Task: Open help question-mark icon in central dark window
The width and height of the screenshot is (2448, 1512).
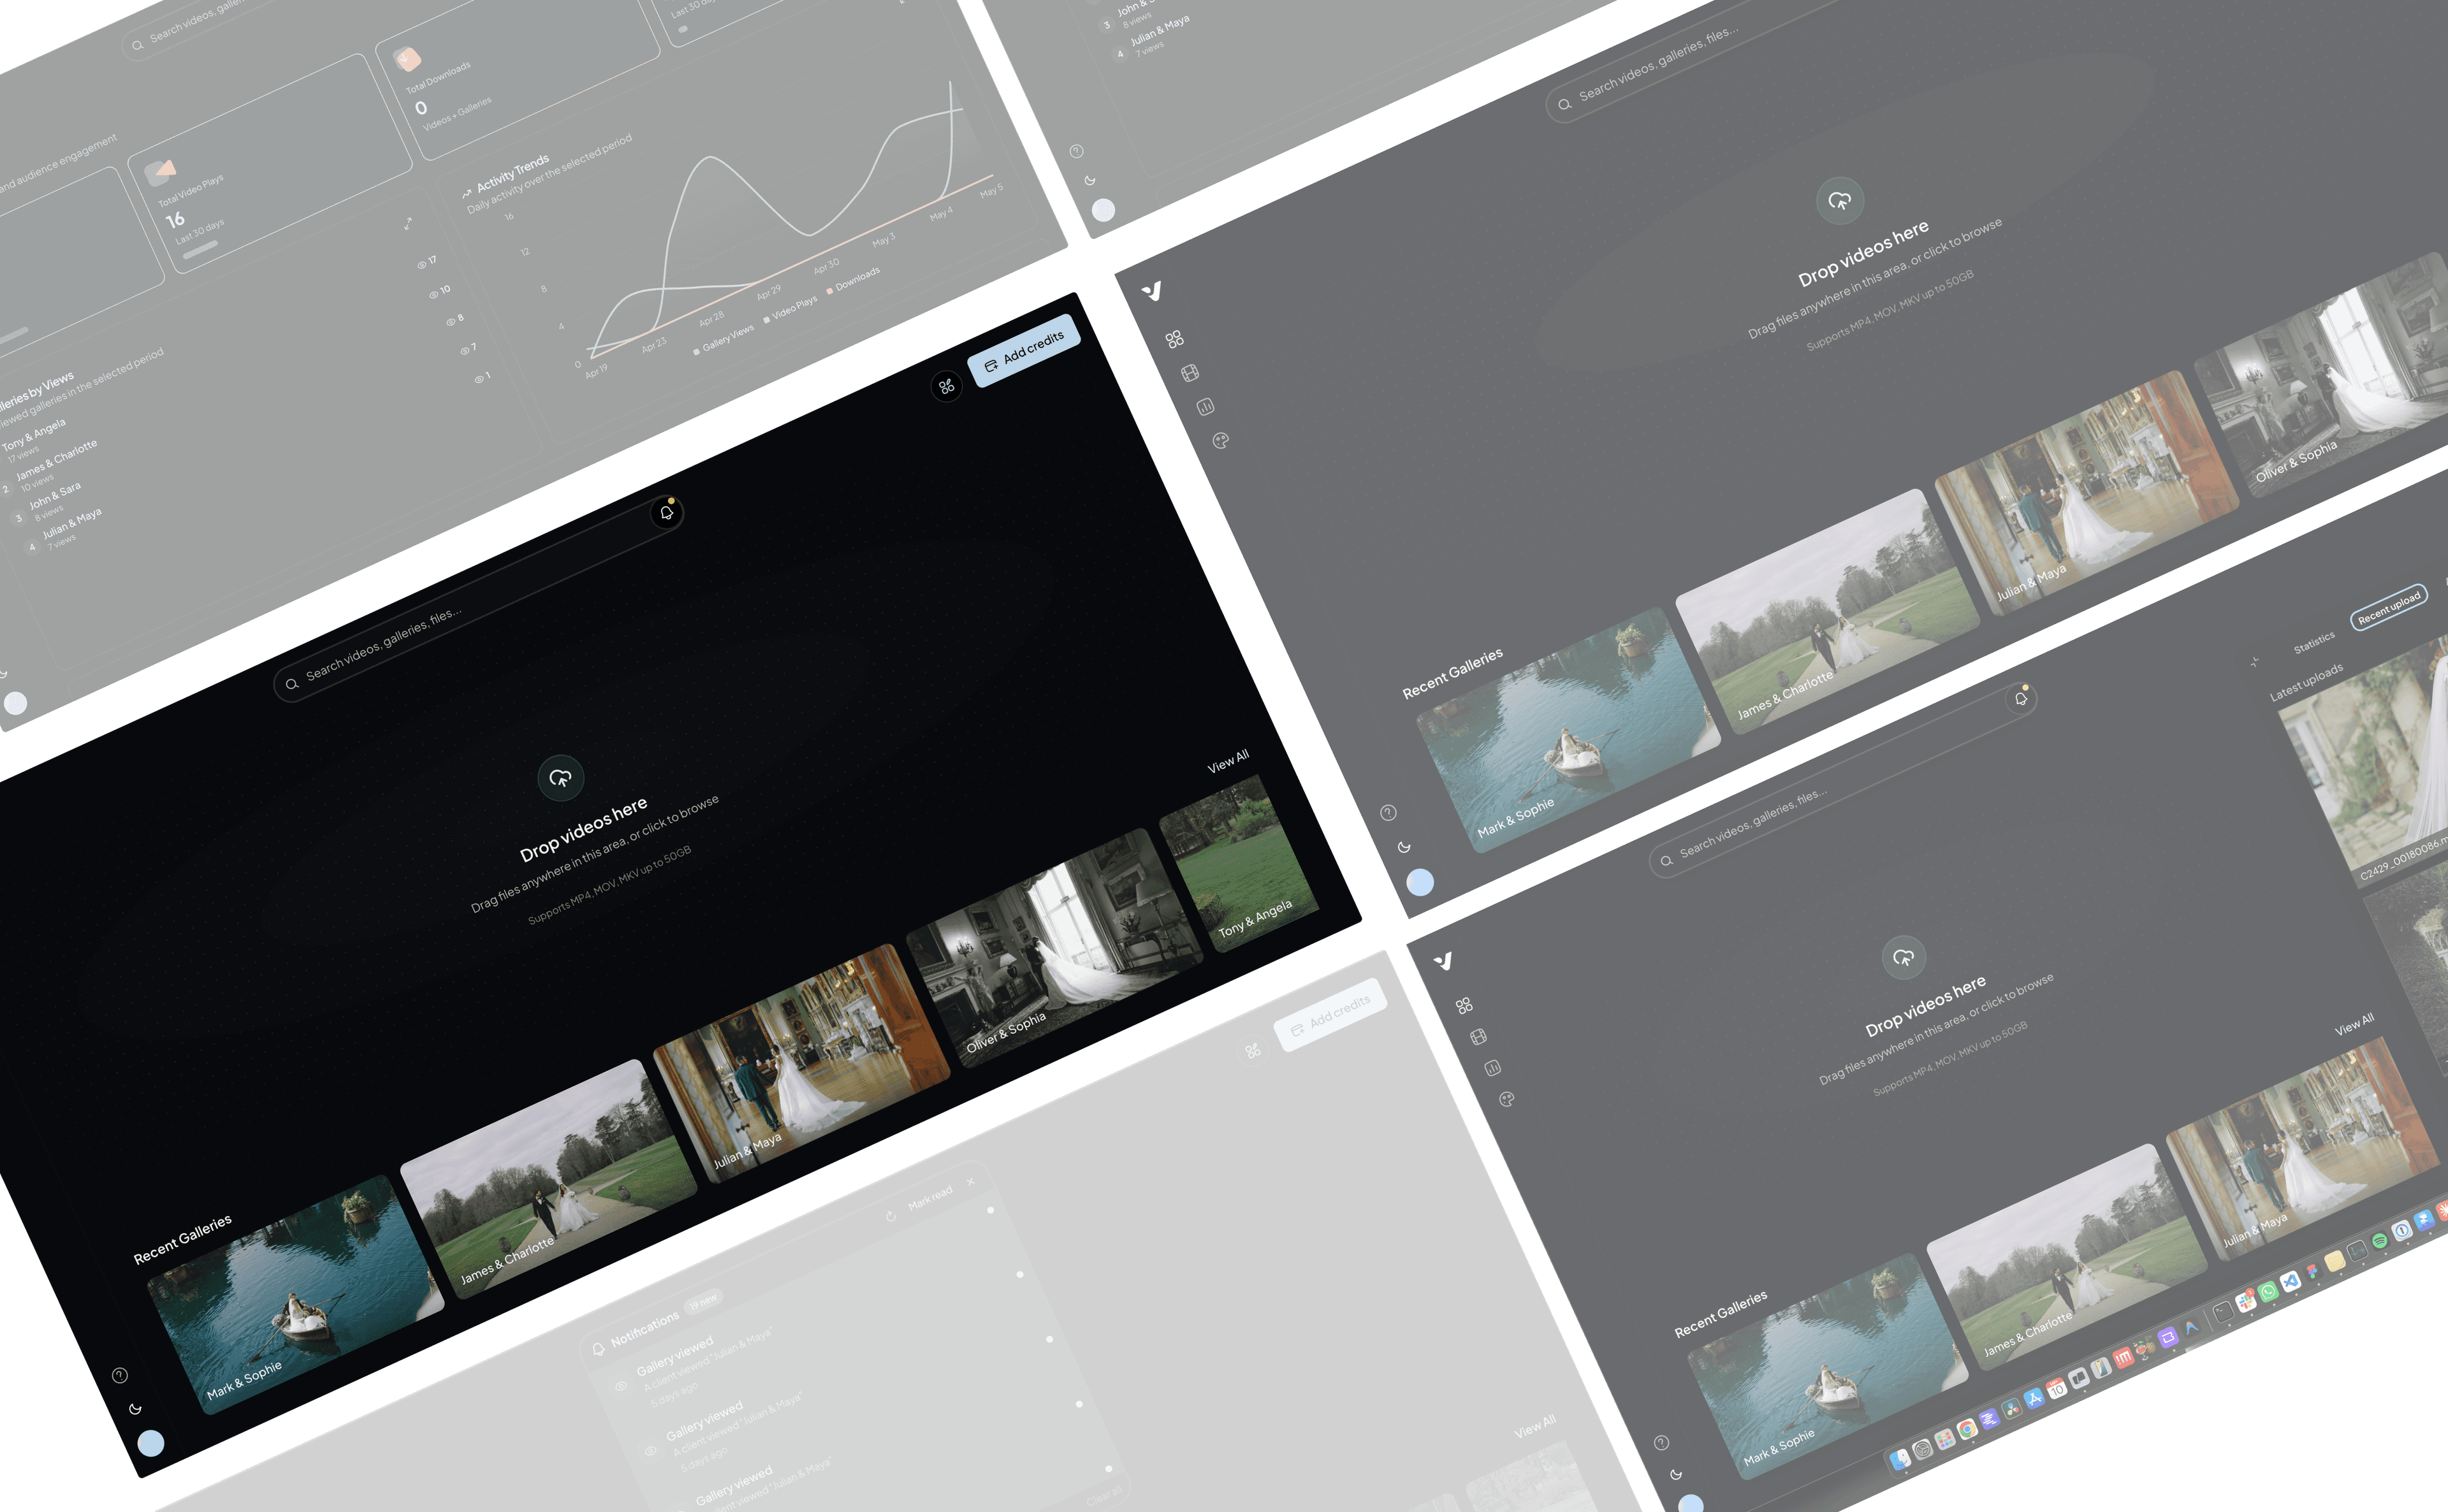Action: 120,1375
